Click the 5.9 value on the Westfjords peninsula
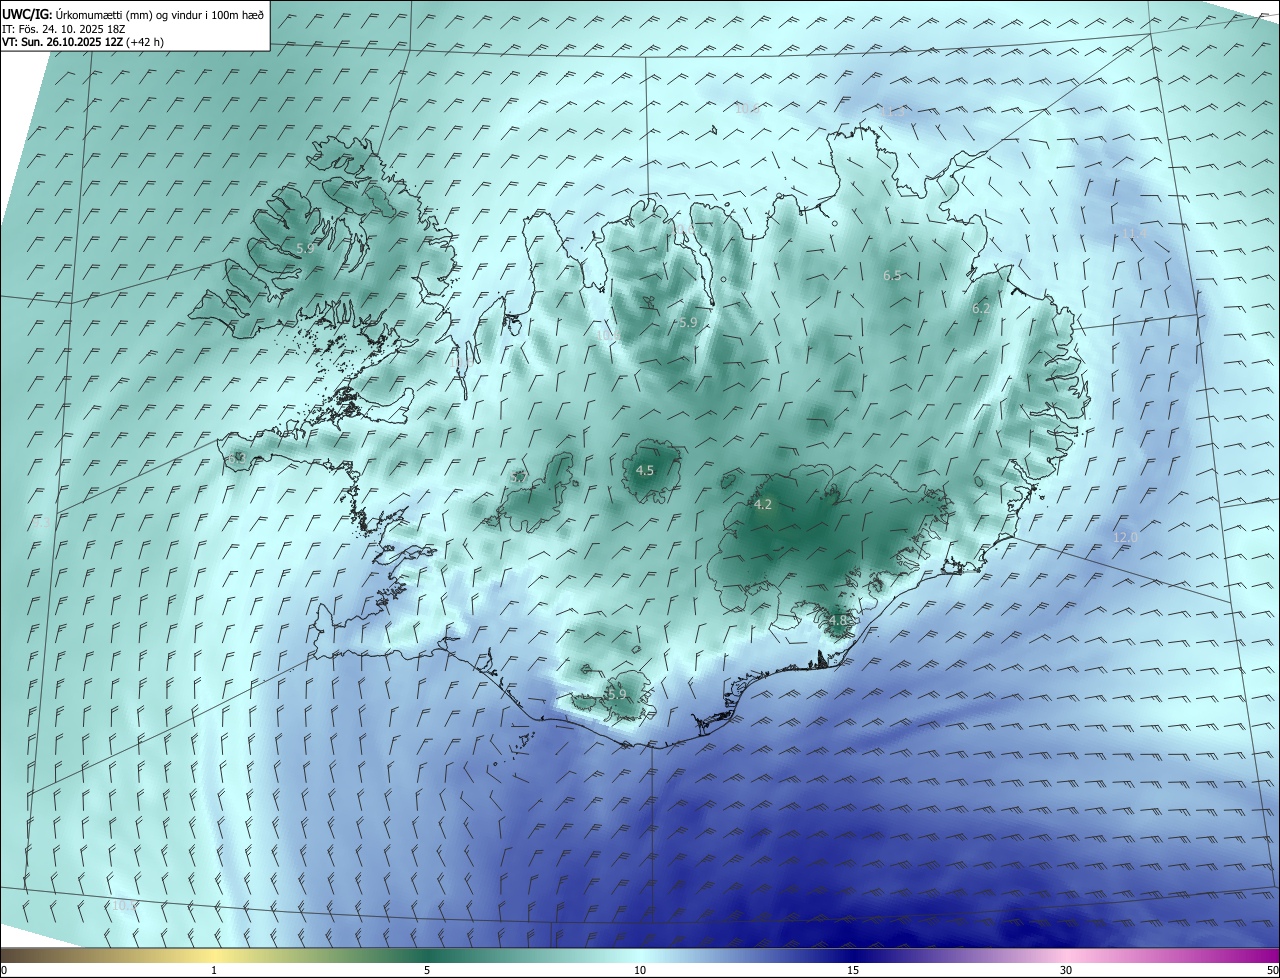Image resolution: width=1280 pixels, height=978 pixels. point(306,248)
